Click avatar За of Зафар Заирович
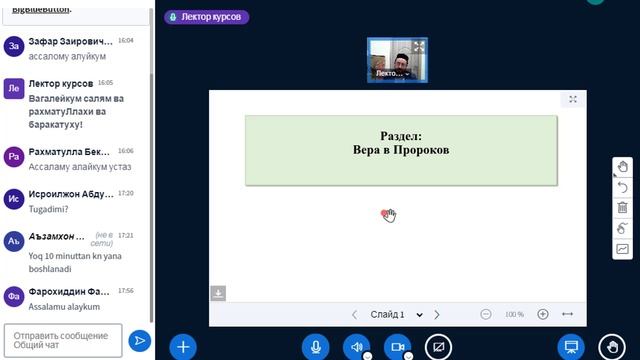The image size is (640, 360). tap(14, 46)
